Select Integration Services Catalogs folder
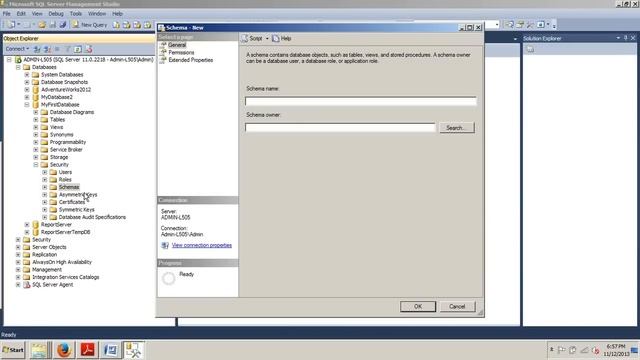The height and width of the screenshot is (360, 640). point(65,277)
